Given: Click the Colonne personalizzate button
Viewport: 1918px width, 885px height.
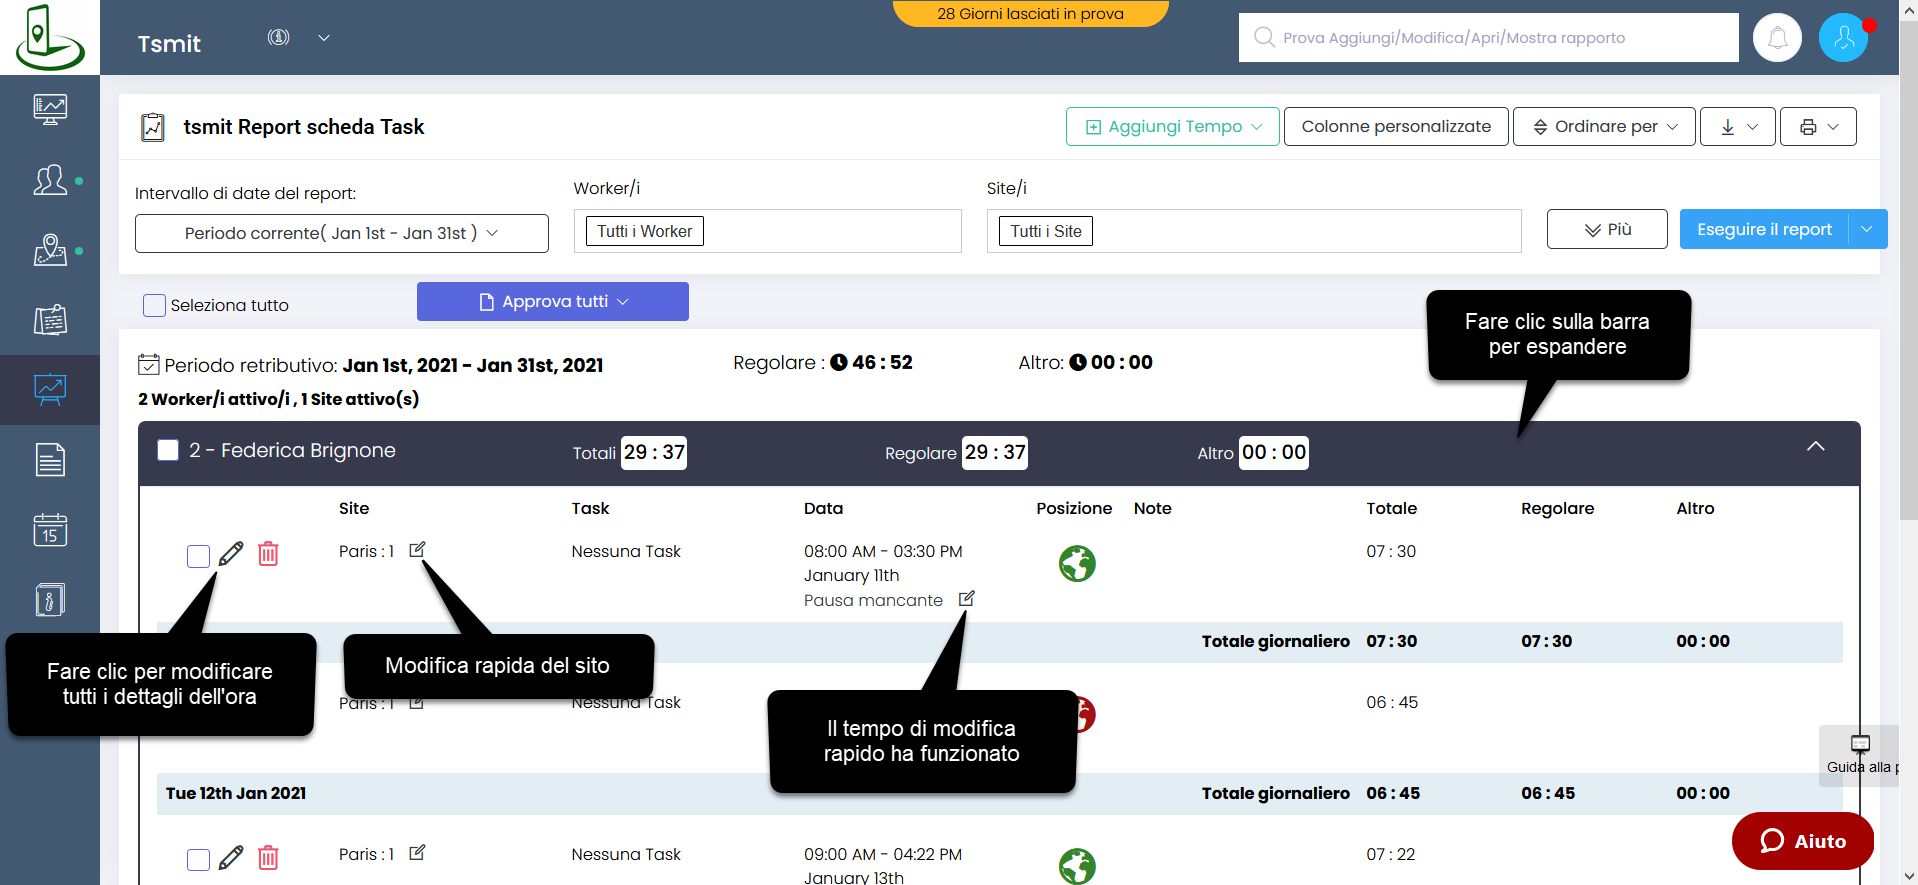Looking at the screenshot, I should (x=1395, y=127).
